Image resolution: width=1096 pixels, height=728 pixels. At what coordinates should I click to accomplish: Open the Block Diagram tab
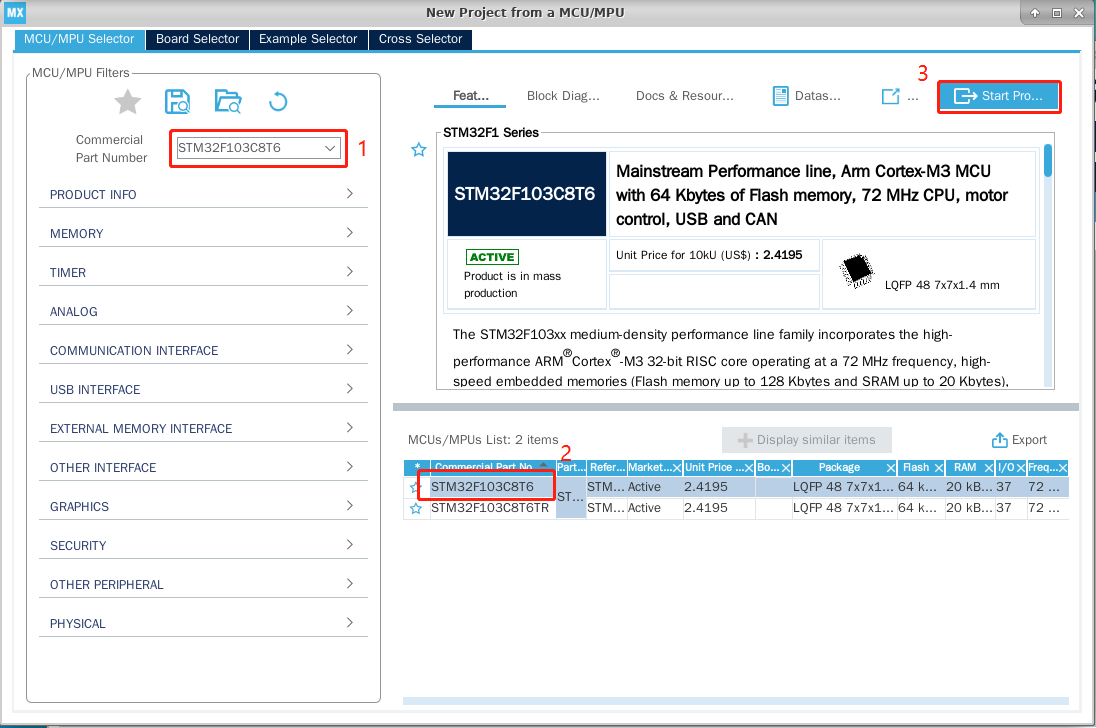(563, 96)
